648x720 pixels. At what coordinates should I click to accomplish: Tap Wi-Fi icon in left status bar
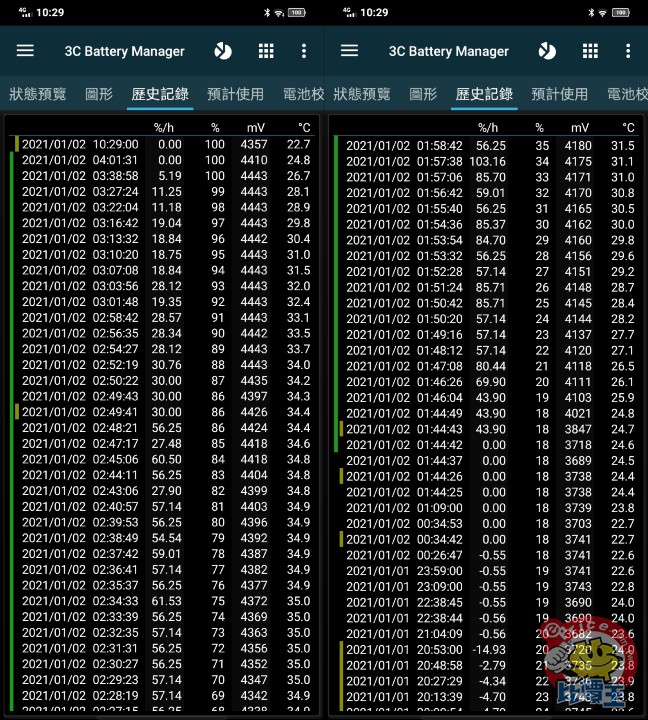pyautogui.click(x=279, y=13)
